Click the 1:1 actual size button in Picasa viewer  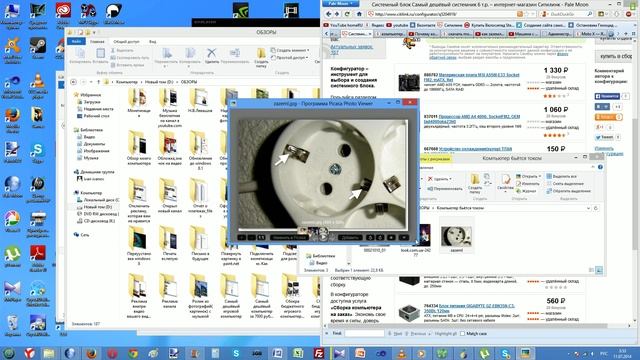click(x=261, y=237)
